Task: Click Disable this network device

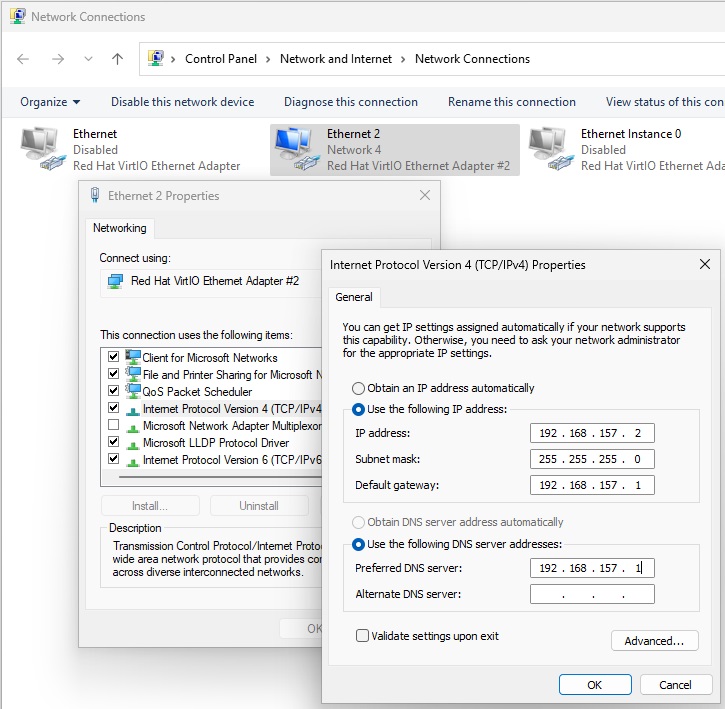Action: point(183,102)
